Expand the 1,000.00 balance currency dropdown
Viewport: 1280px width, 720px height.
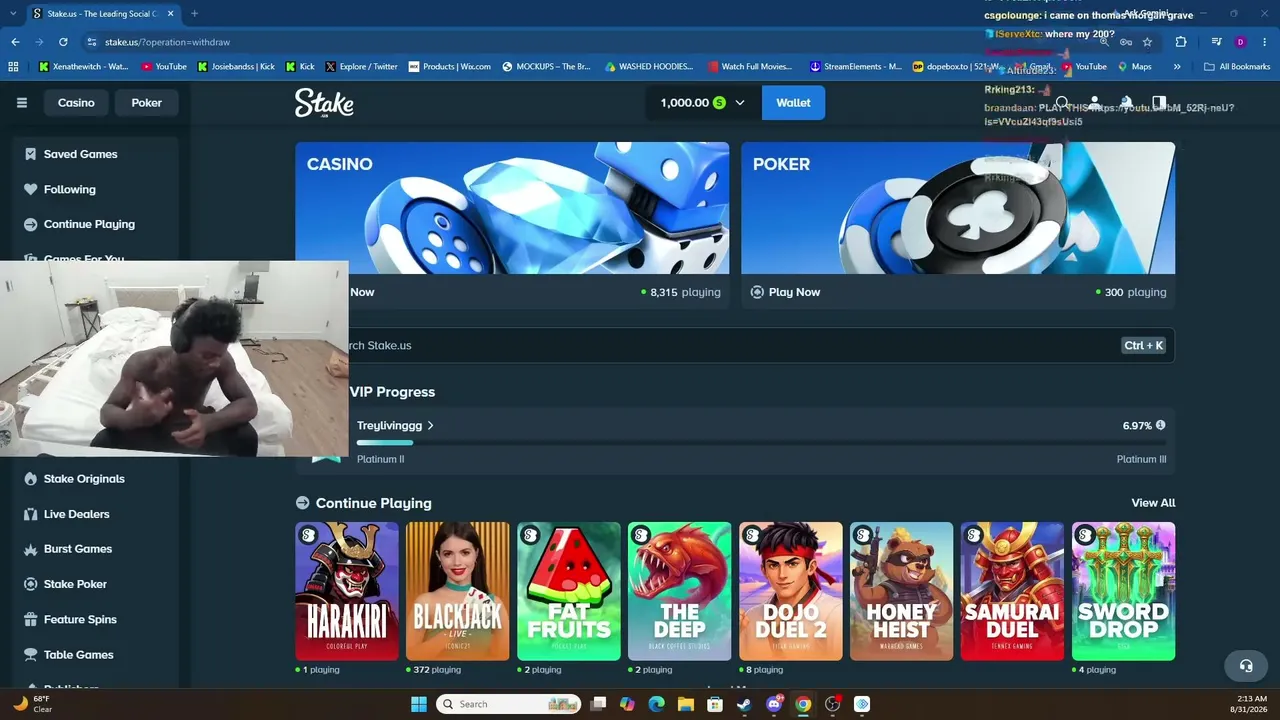[x=740, y=103]
